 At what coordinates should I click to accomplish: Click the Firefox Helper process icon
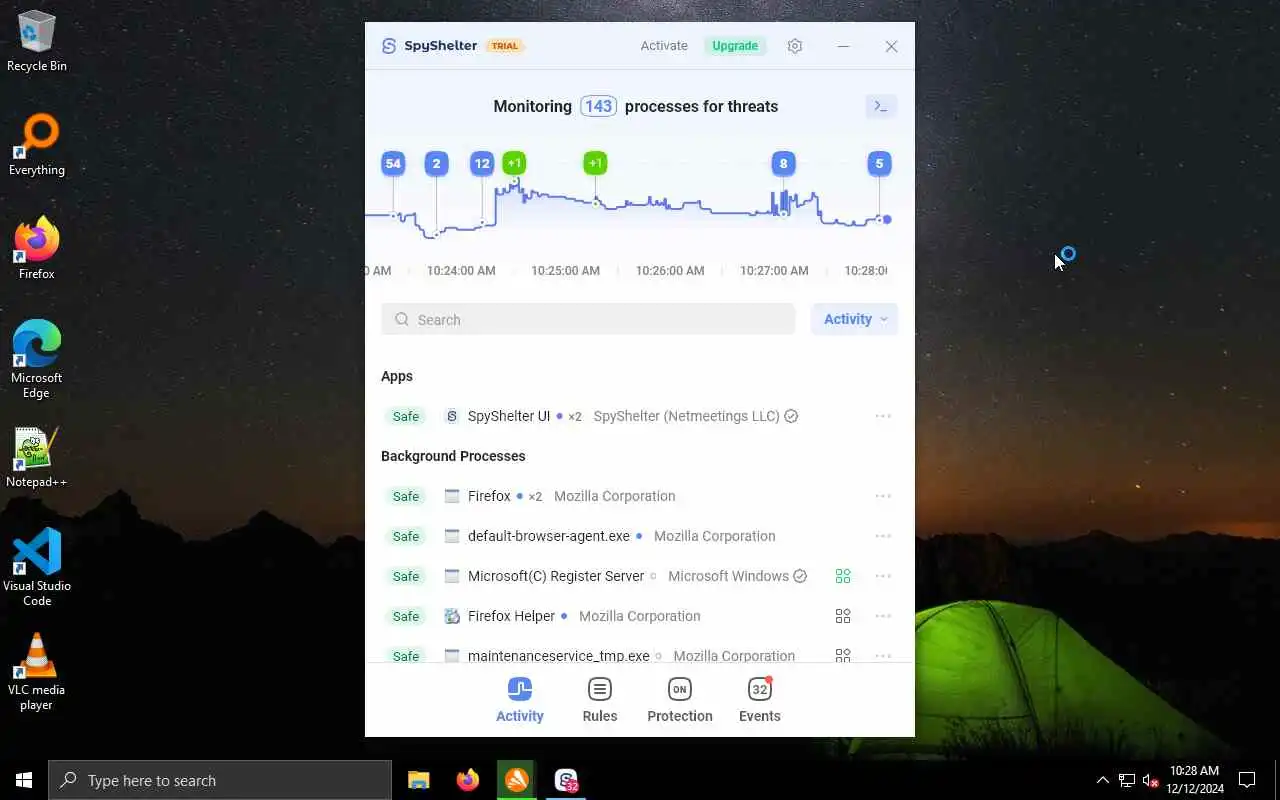pyautogui.click(x=452, y=616)
